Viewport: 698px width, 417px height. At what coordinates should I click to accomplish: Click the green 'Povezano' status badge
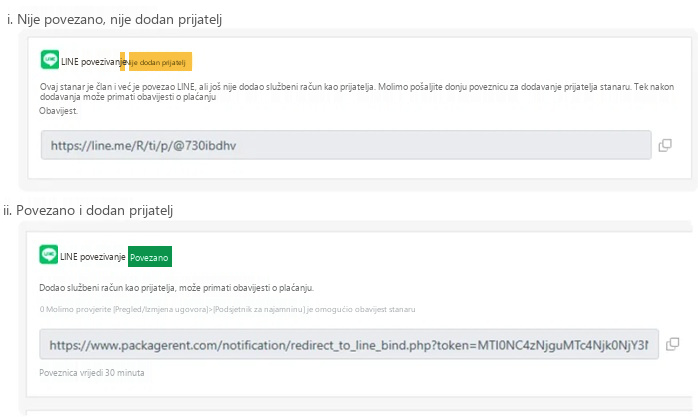[150, 257]
